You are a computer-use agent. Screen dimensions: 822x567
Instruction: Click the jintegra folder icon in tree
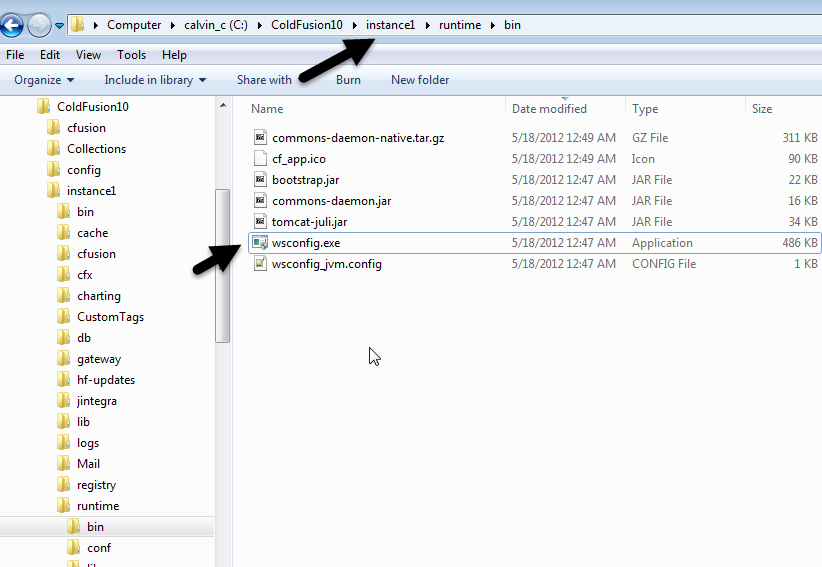63,400
